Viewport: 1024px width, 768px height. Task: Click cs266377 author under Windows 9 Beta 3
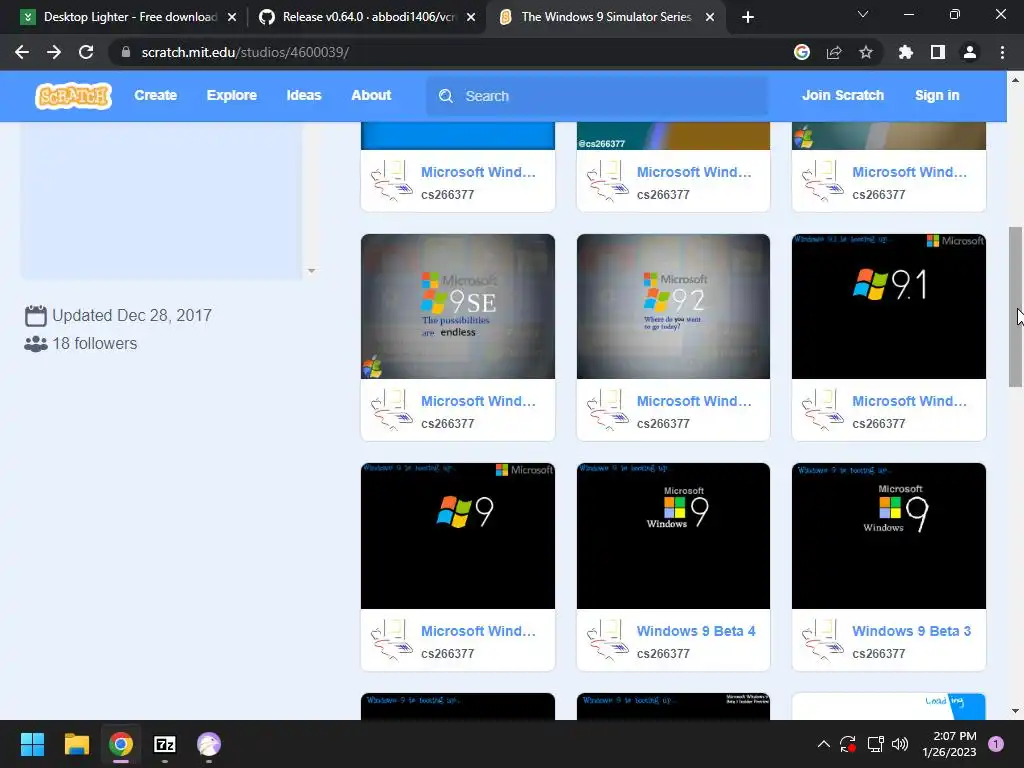click(878, 653)
